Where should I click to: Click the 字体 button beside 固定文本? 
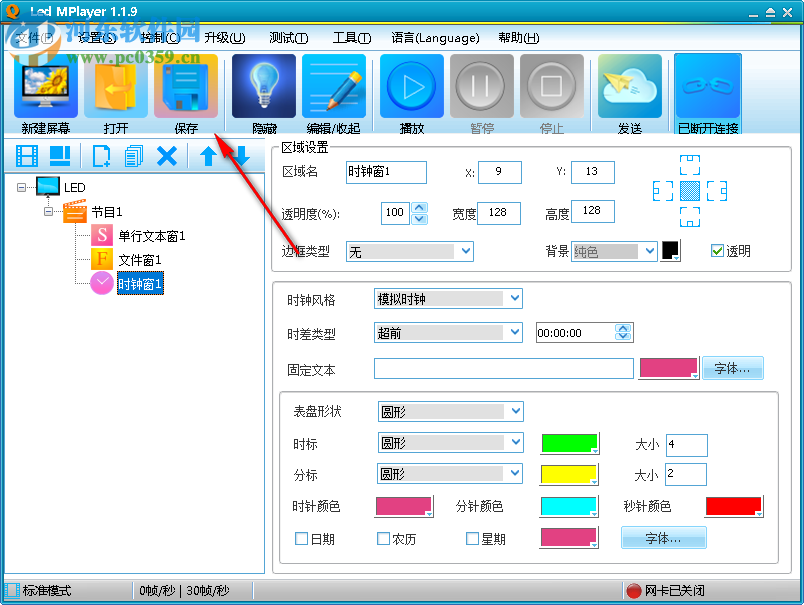click(733, 367)
